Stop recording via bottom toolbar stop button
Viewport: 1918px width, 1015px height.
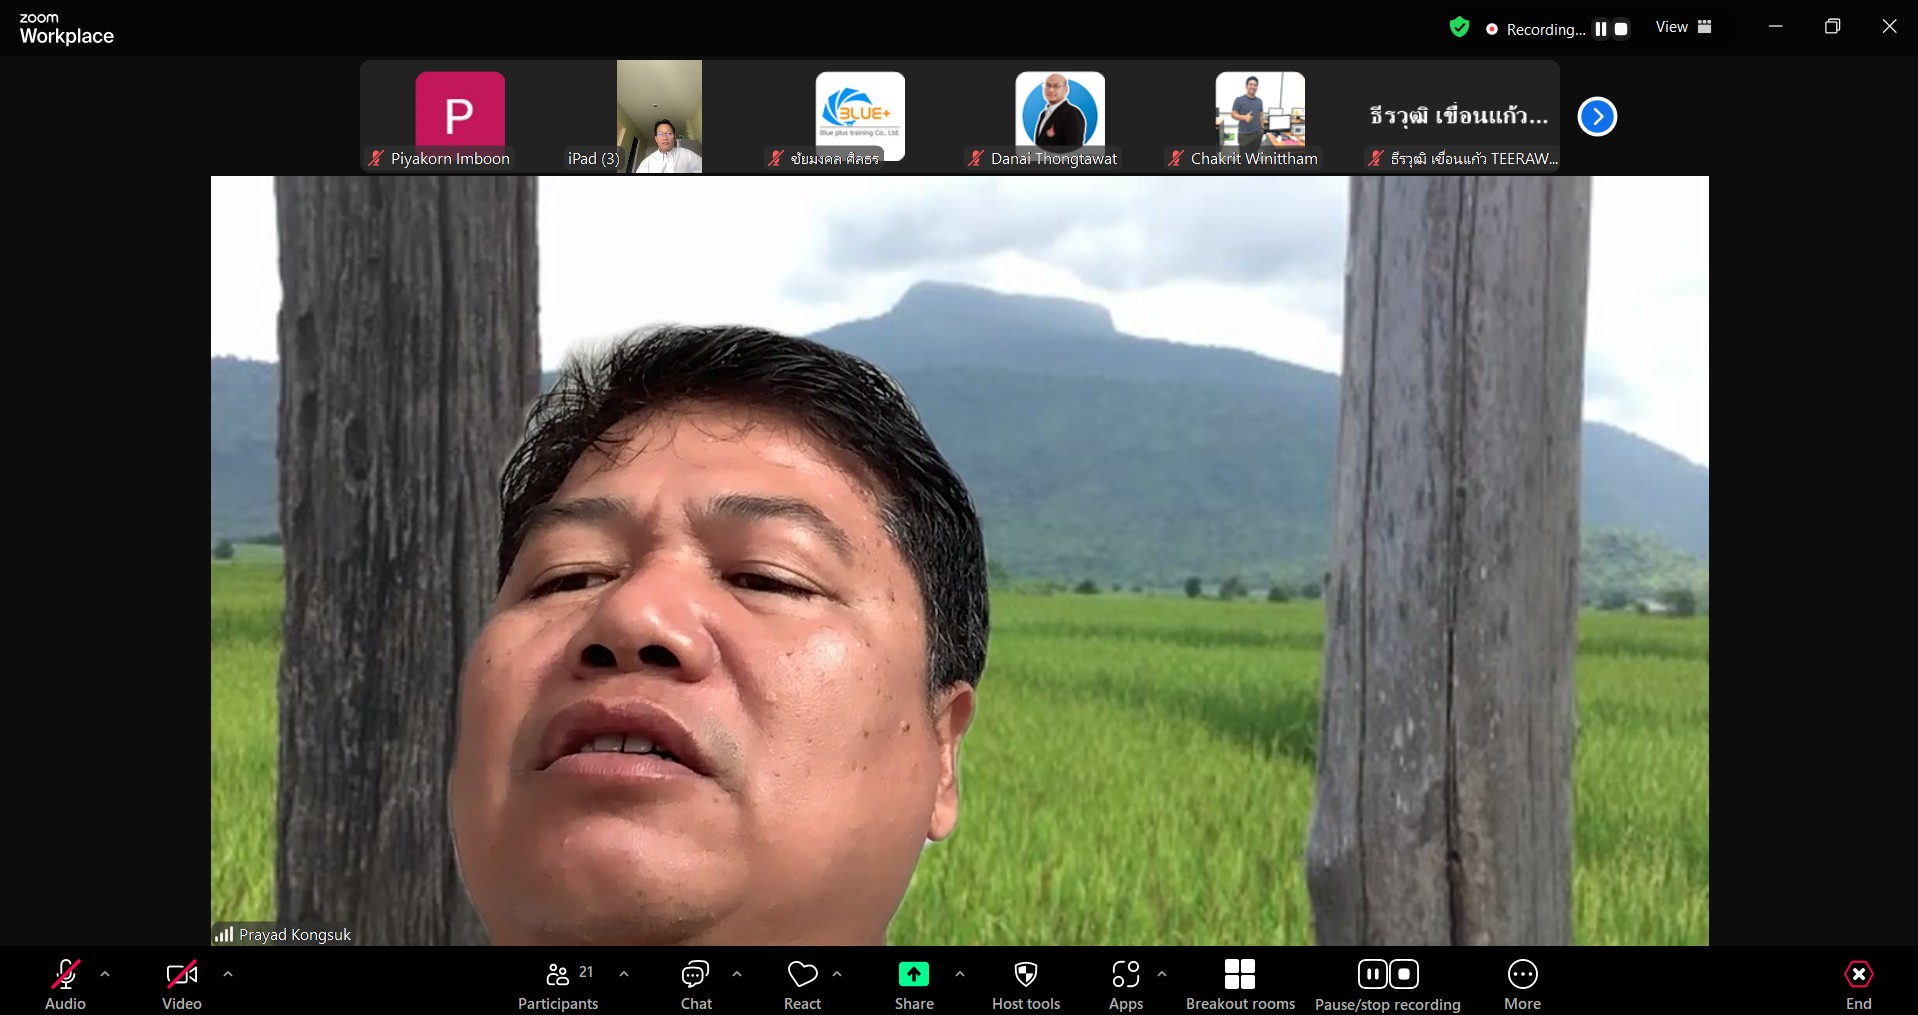pyautogui.click(x=1404, y=974)
